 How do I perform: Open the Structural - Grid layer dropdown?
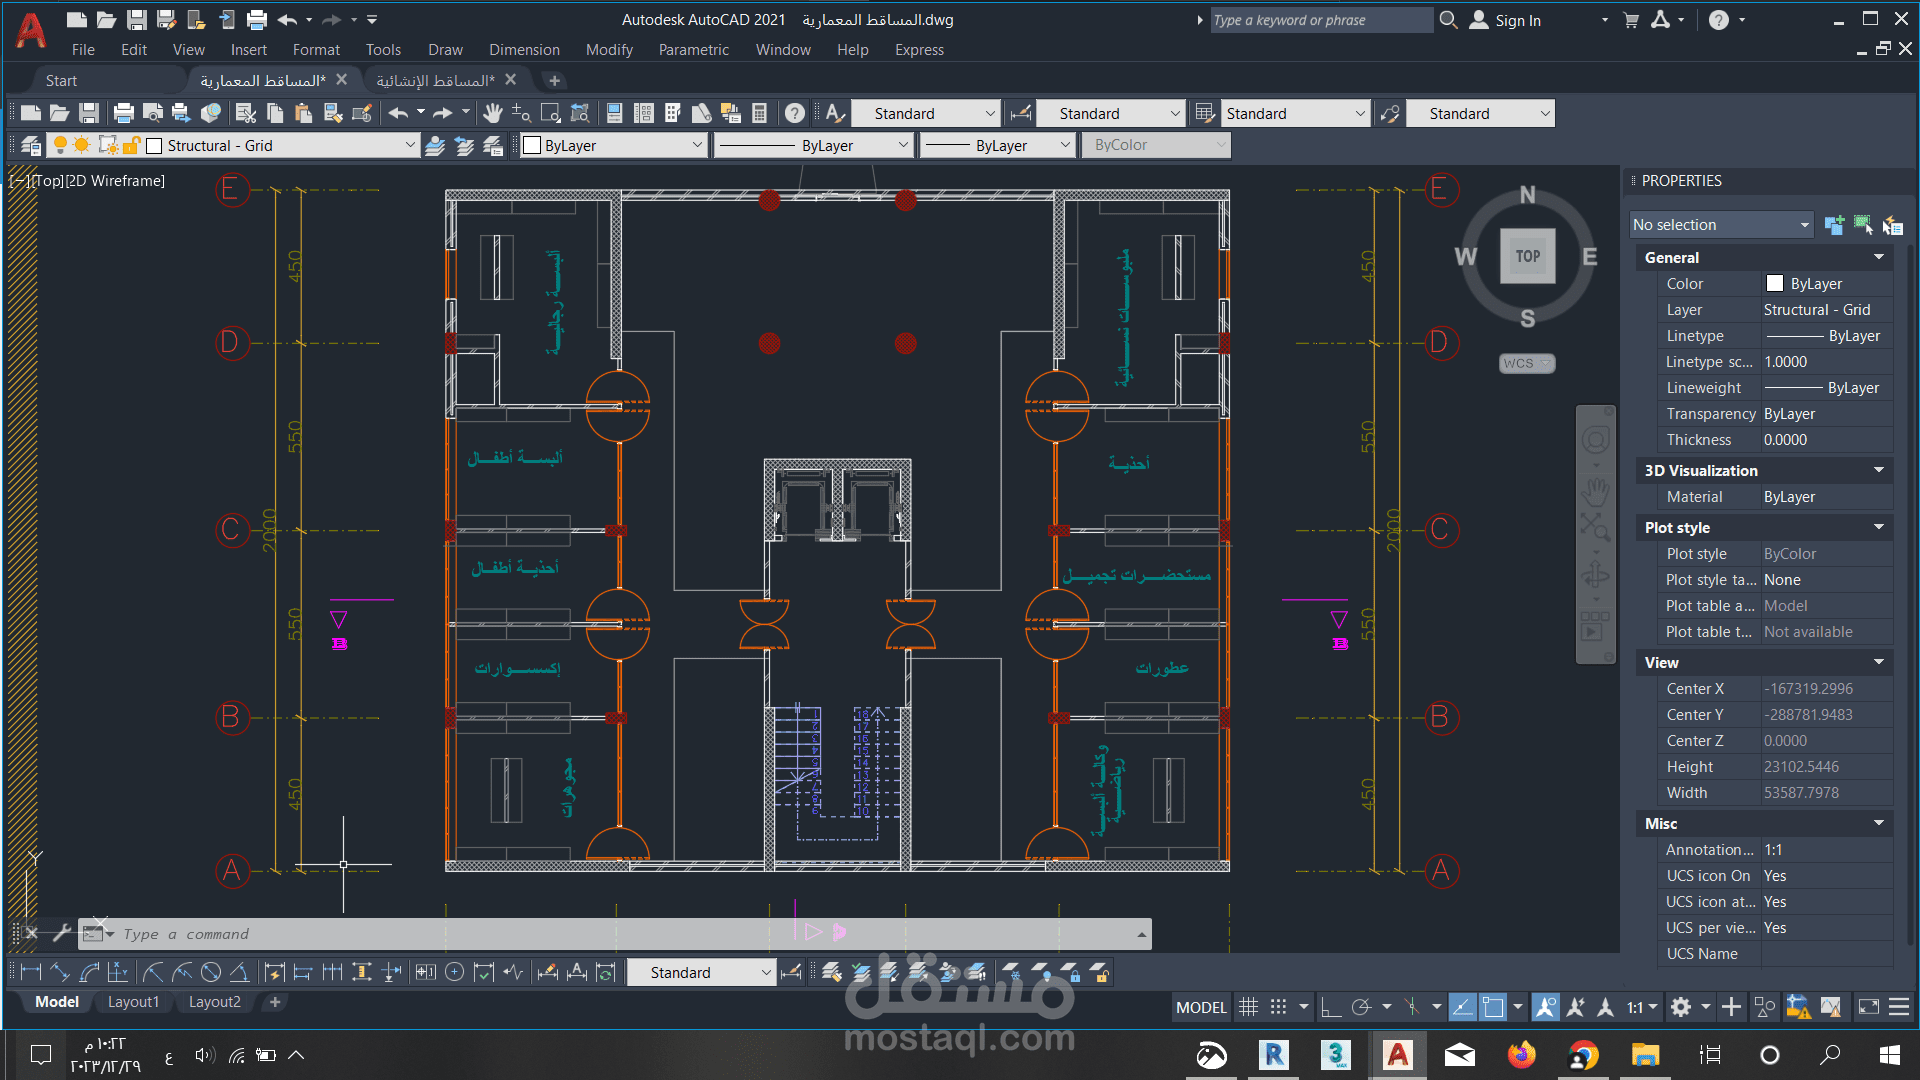click(x=410, y=146)
